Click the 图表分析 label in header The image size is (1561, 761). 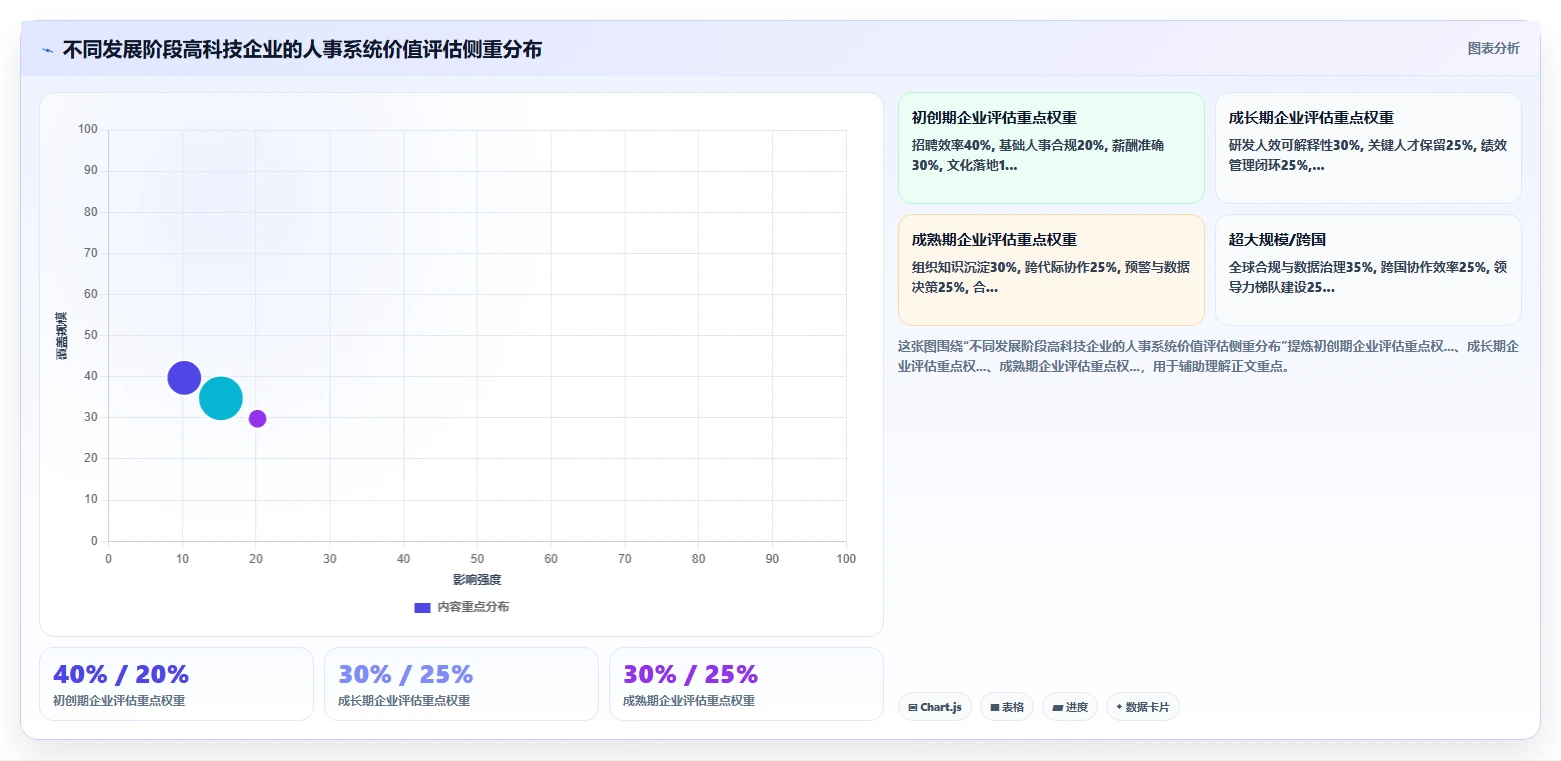1493,49
